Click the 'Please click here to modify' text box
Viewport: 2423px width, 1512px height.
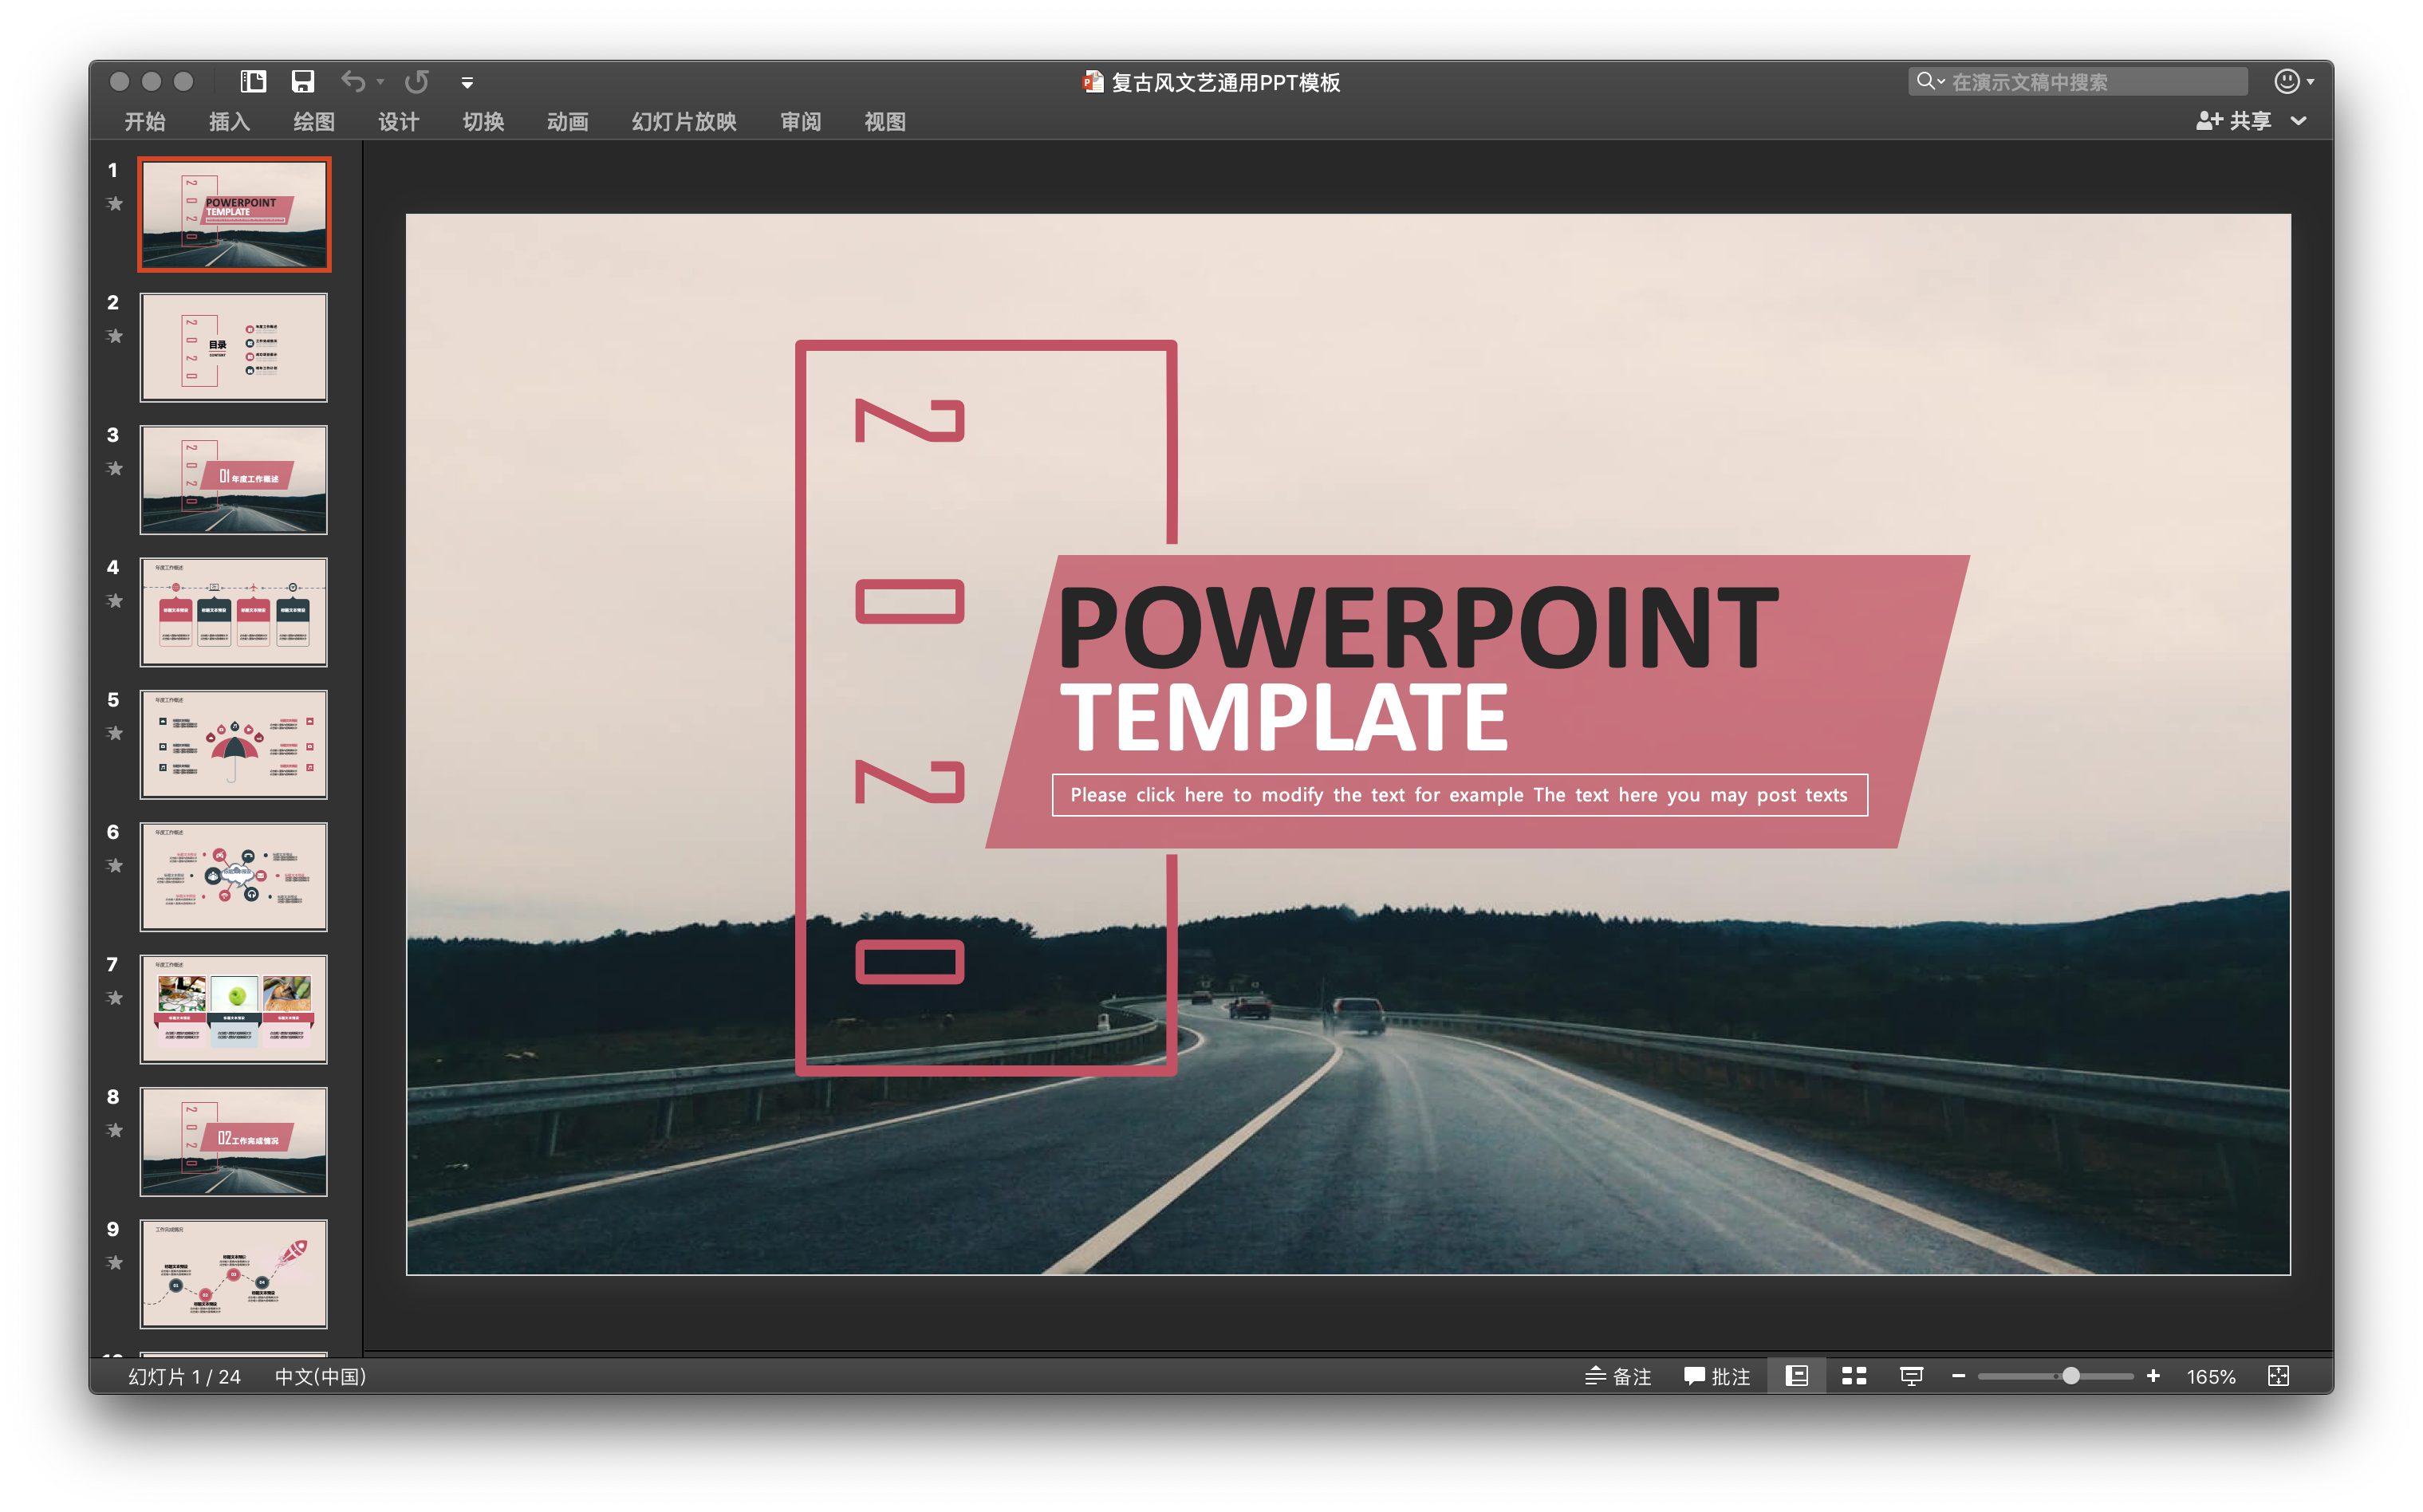[x=1459, y=795]
